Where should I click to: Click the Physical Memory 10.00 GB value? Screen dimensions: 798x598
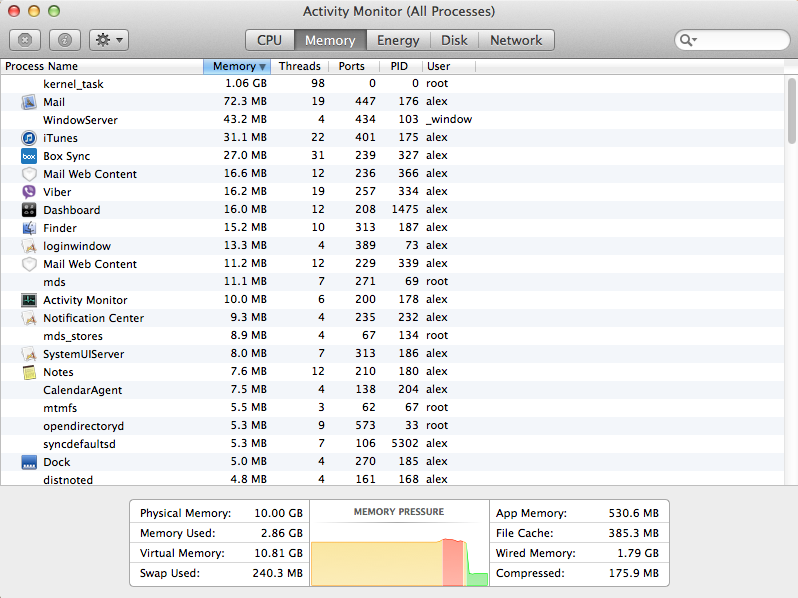(278, 513)
